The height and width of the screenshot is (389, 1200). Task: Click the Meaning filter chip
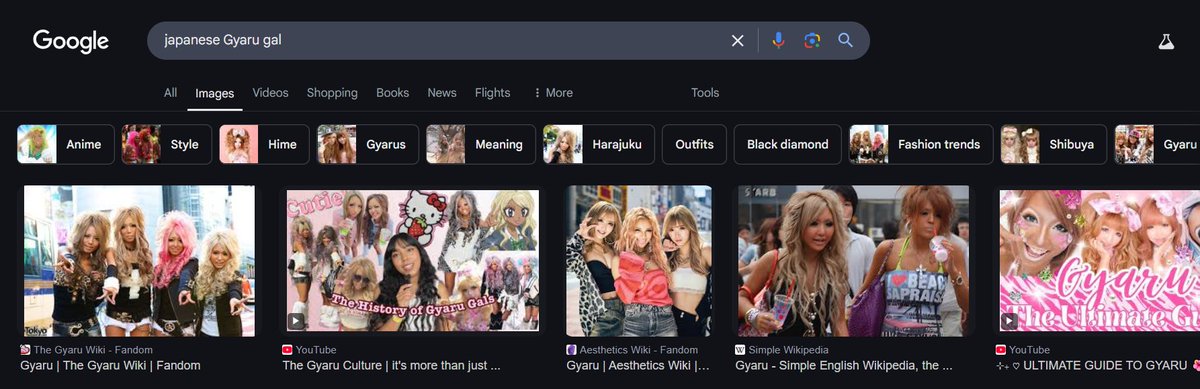point(480,144)
